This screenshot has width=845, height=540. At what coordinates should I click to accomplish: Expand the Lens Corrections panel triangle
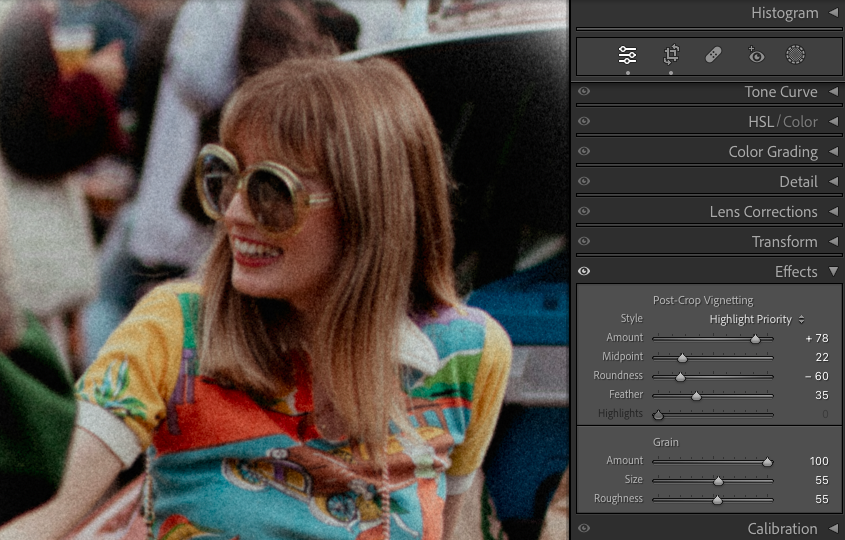click(834, 211)
